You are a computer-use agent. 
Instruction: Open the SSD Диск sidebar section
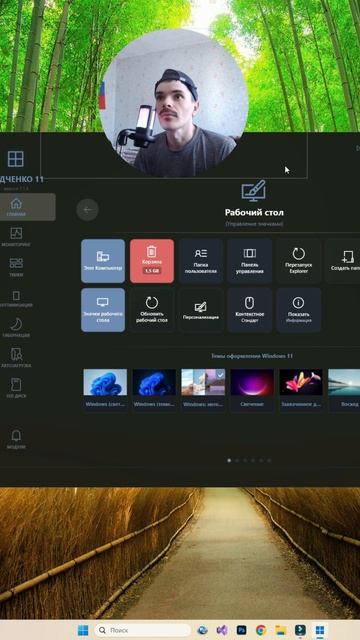[x=16, y=388]
